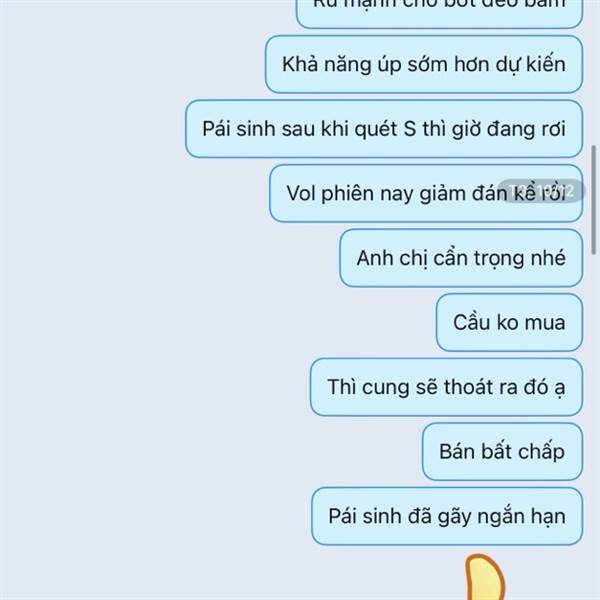Tap the 'Pái sinh đã gãy ngắn hạn' message
The height and width of the screenshot is (600, 600).
[447, 516]
